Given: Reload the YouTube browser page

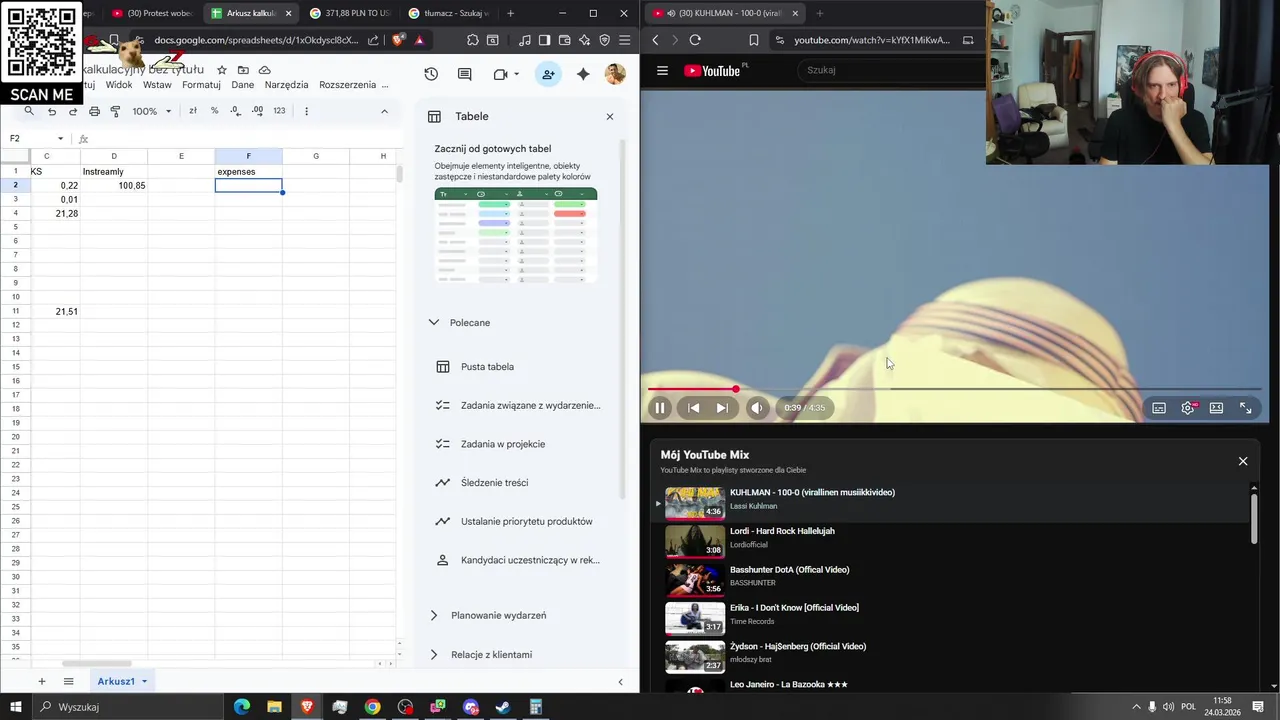Looking at the screenshot, I should [695, 40].
